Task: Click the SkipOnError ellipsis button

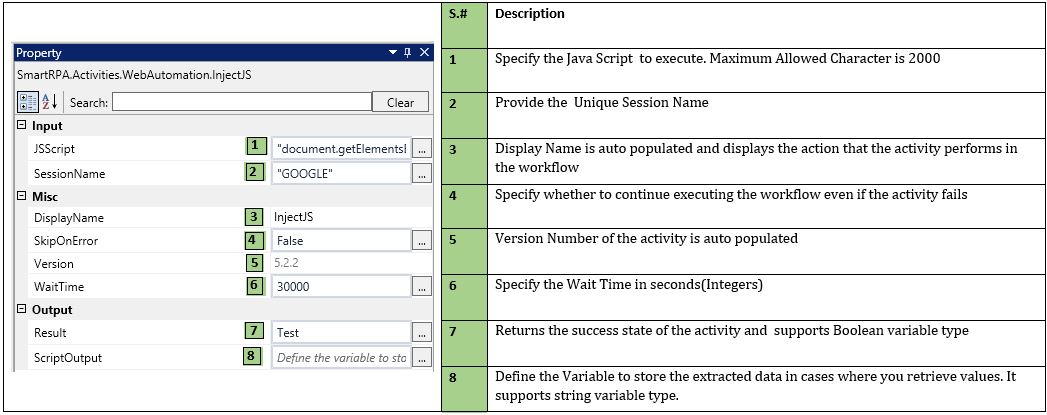Action: coord(422,241)
